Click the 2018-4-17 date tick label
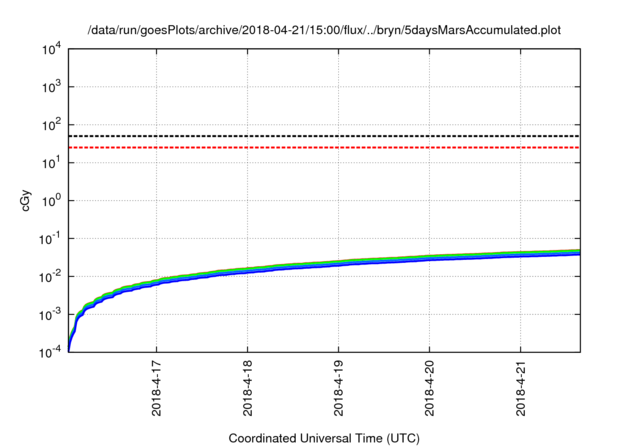This screenshot has height=448, width=640. [157, 390]
